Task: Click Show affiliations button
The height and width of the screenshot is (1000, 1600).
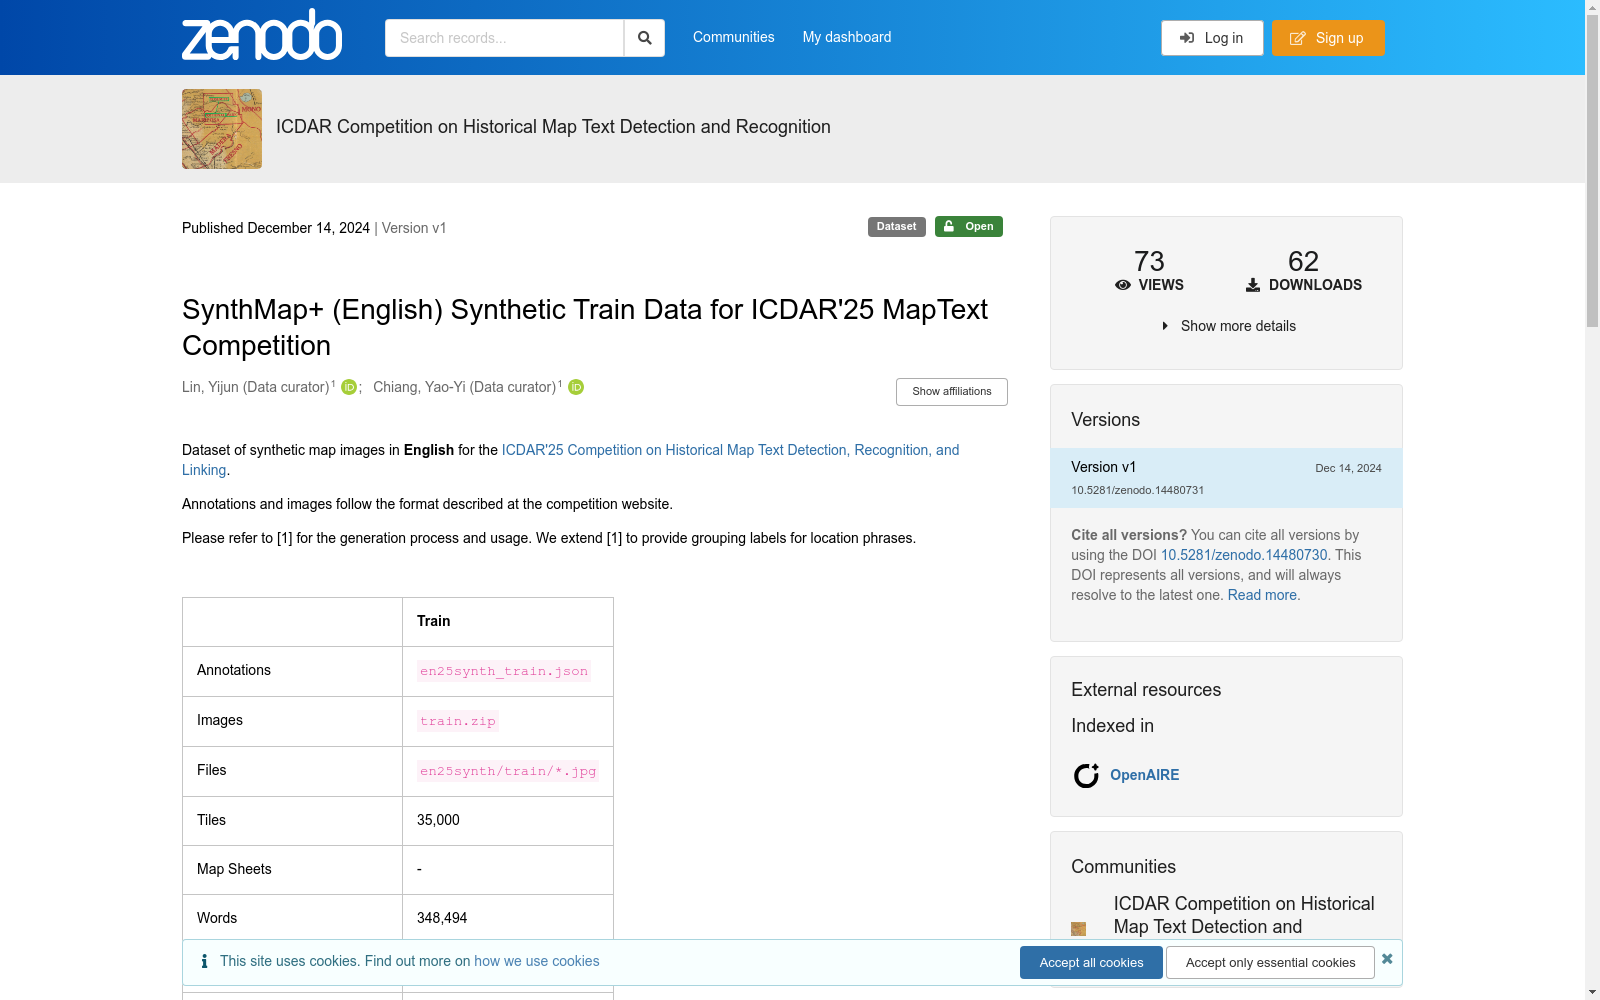Action: (952, 392)
